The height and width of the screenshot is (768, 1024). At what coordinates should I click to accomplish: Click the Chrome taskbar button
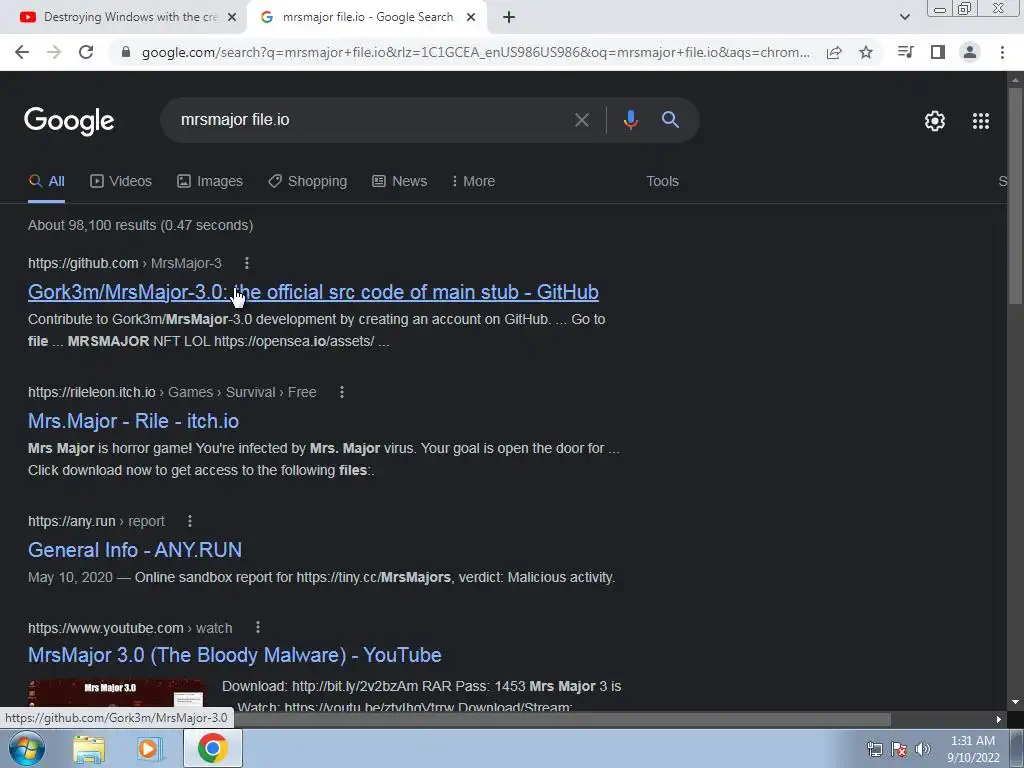click(212, 748)
